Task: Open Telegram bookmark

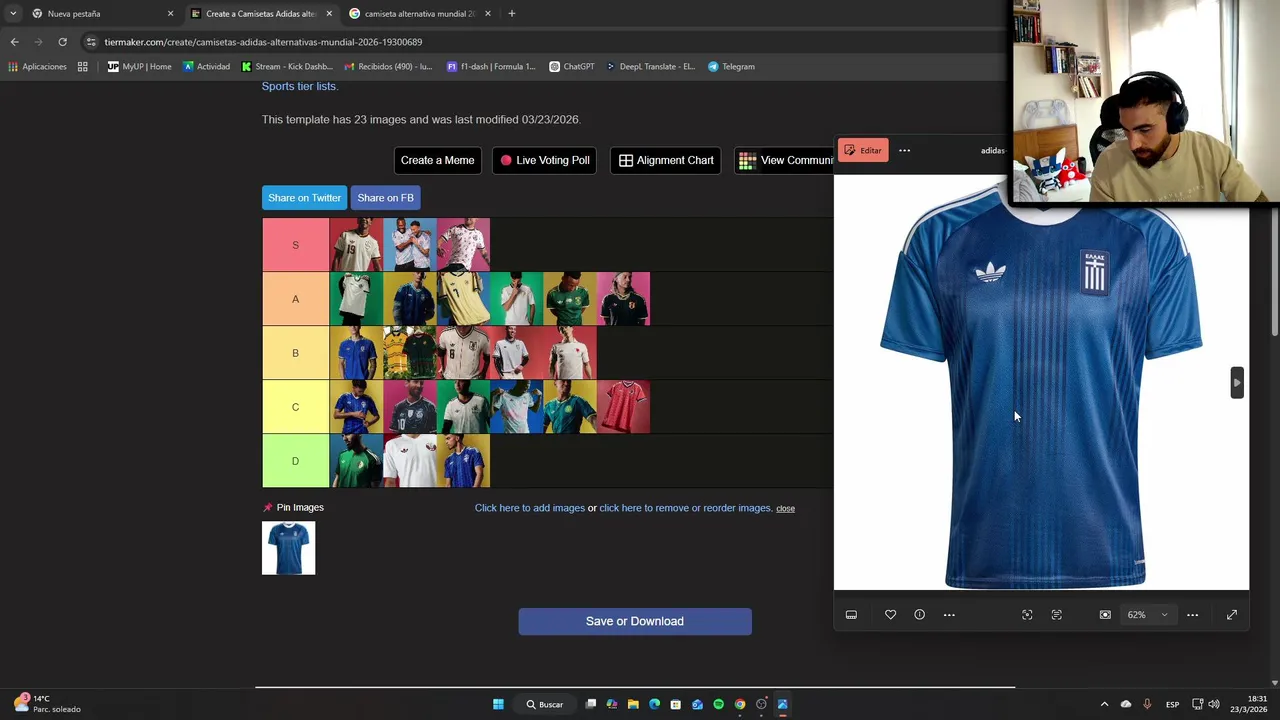Action: (731, 67)
